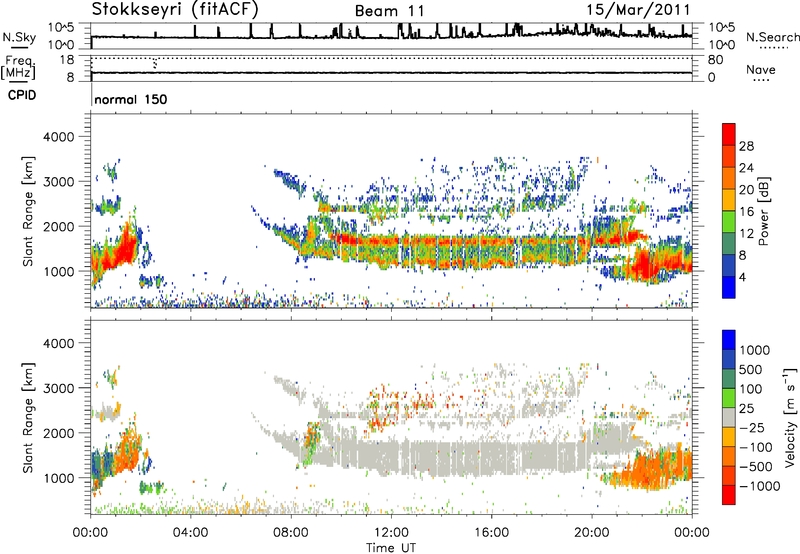Click the 'Power [dB]' colorbar title

763,211
